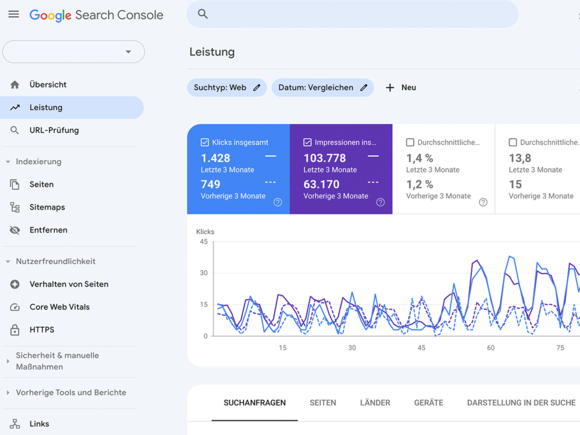Viewport: 580px width, 435px height.
Task: Click the plus icon beside Neu
Action: (390, 88)
